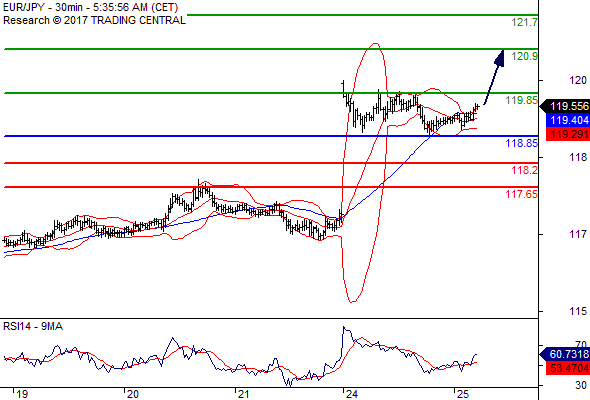The width and height of the screenshot is (590, 400).
Task: Select the red 118.2 support label
Action: point(525,170)
